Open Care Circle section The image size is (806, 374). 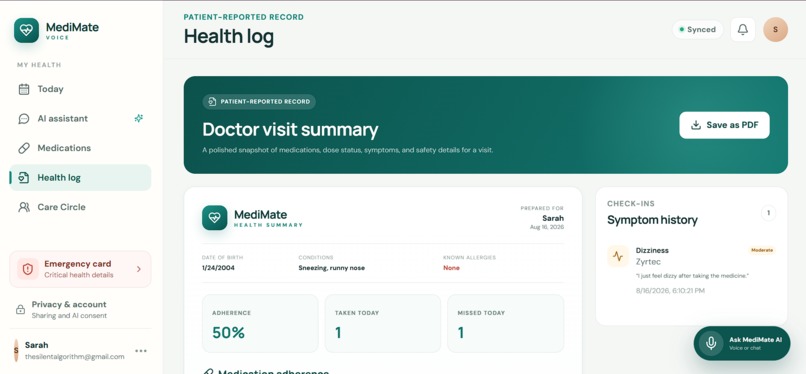click(80, 207)
